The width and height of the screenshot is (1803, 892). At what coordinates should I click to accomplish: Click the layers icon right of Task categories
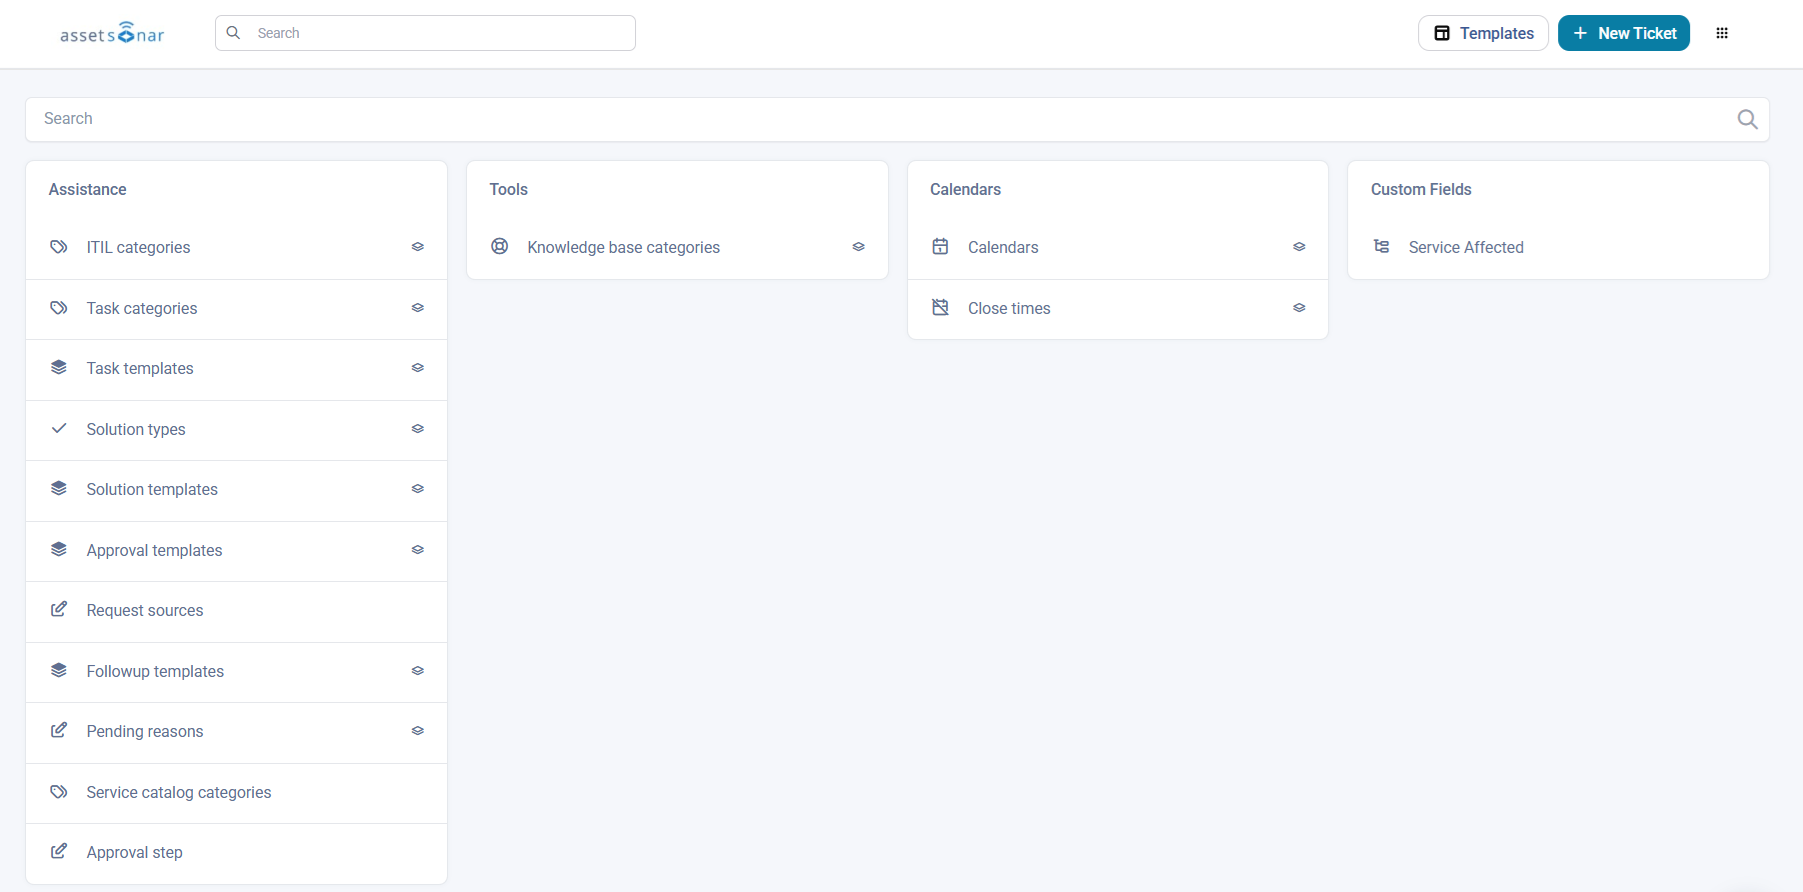[x=418, y=308]
